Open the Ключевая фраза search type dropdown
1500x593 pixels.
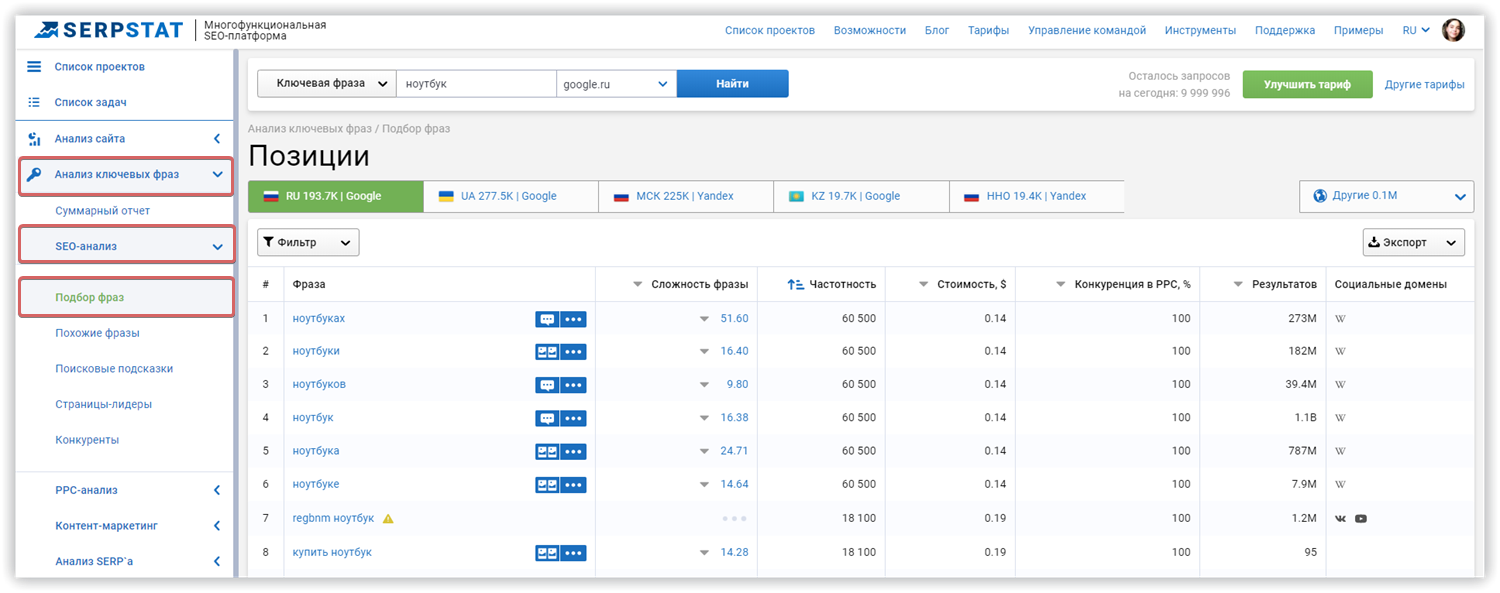click(327, 84)
